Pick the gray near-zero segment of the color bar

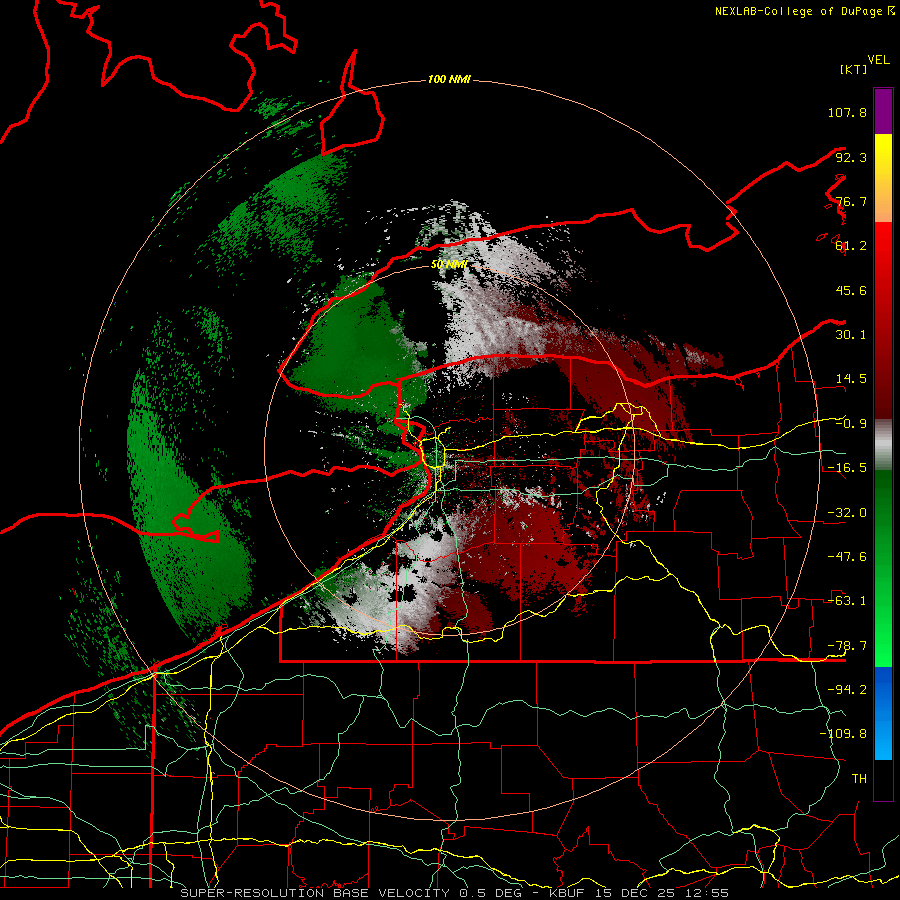883,444
